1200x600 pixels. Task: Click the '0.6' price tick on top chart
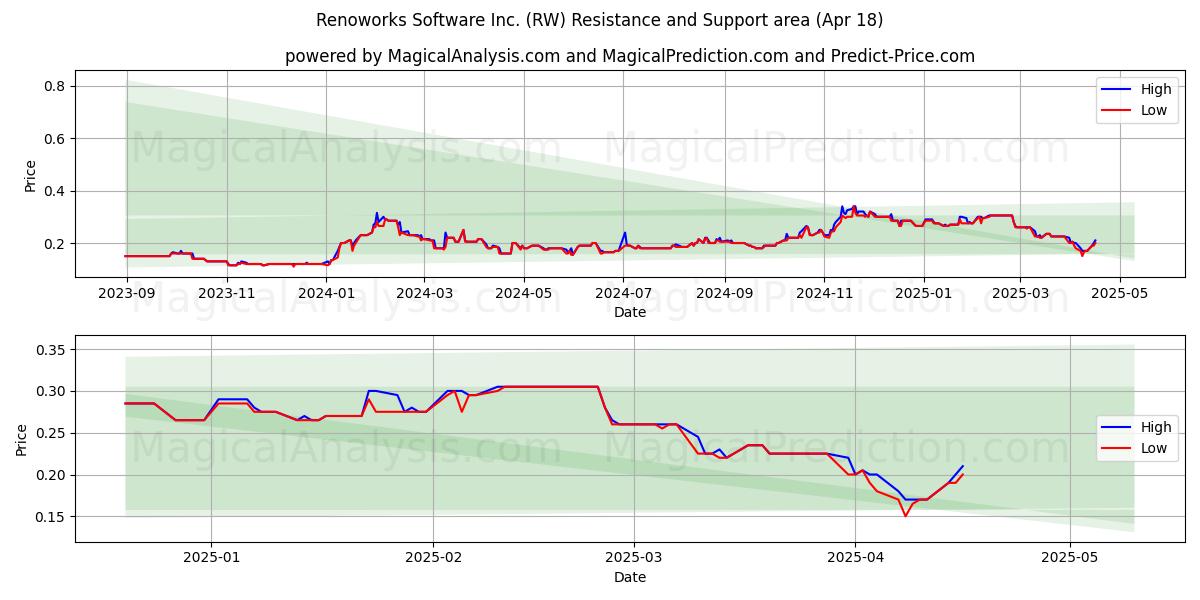tap(55, 139)
